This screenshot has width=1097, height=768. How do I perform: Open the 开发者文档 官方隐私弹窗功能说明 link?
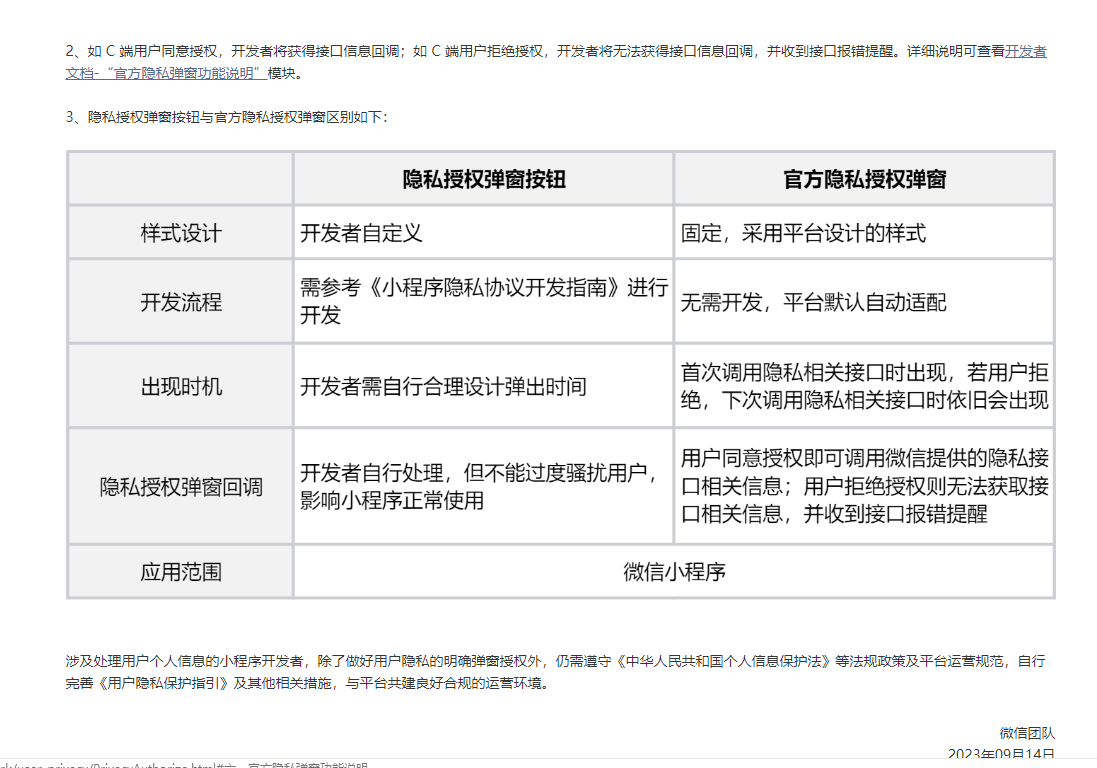[x=166, y=73]
